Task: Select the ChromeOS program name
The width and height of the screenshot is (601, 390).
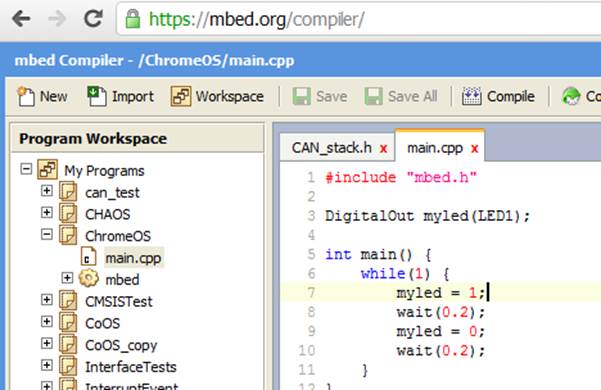Action: coord(118,236)
